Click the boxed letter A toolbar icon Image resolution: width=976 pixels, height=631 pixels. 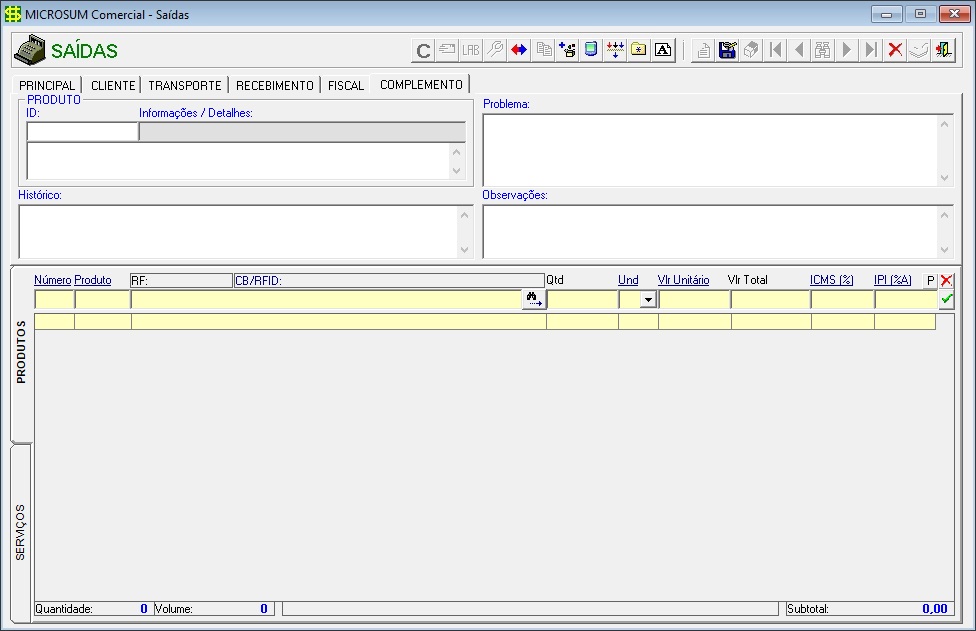point(662,50)
